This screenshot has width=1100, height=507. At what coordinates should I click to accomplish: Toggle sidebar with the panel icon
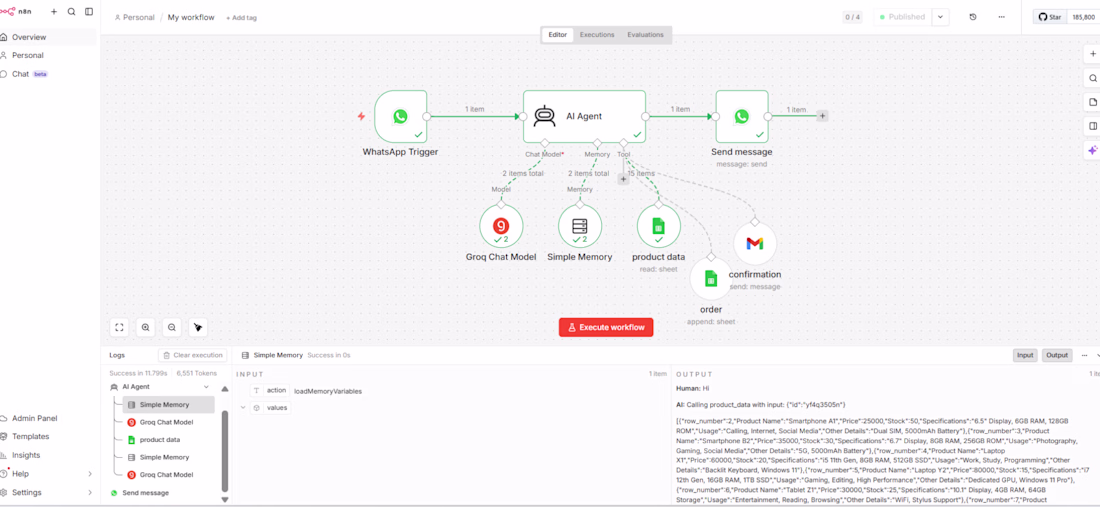pos(89,12)
